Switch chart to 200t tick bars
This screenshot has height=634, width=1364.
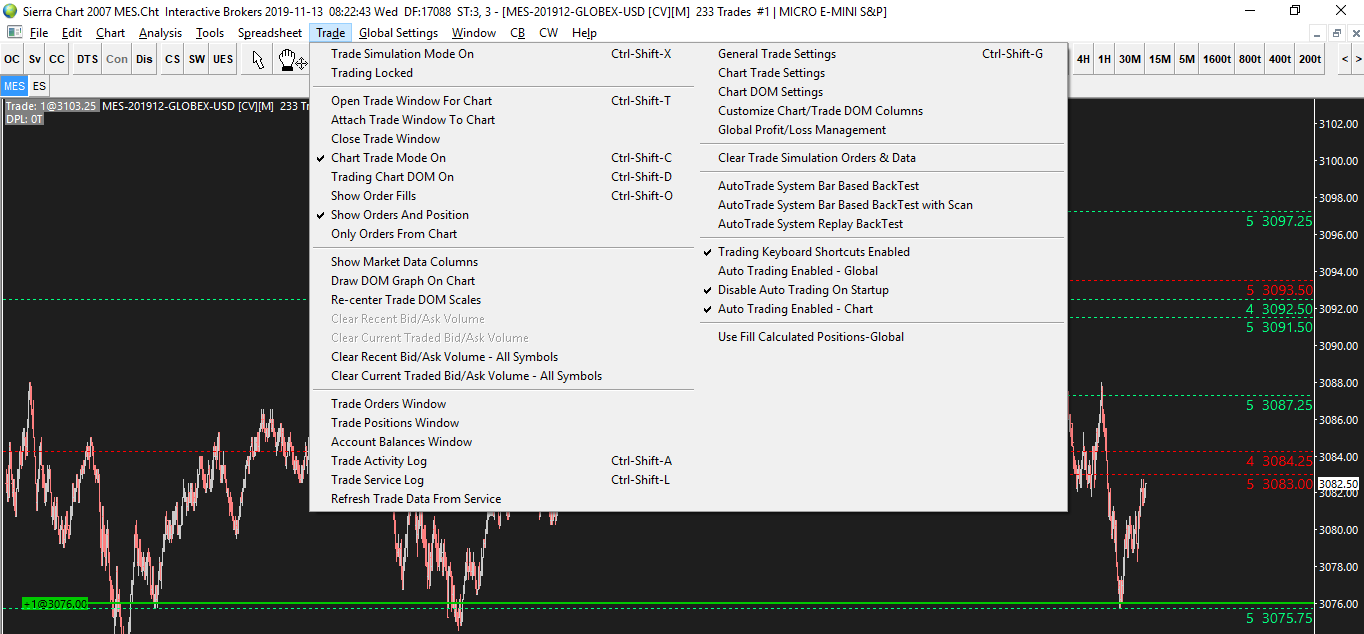click(x=1310, y=59)
